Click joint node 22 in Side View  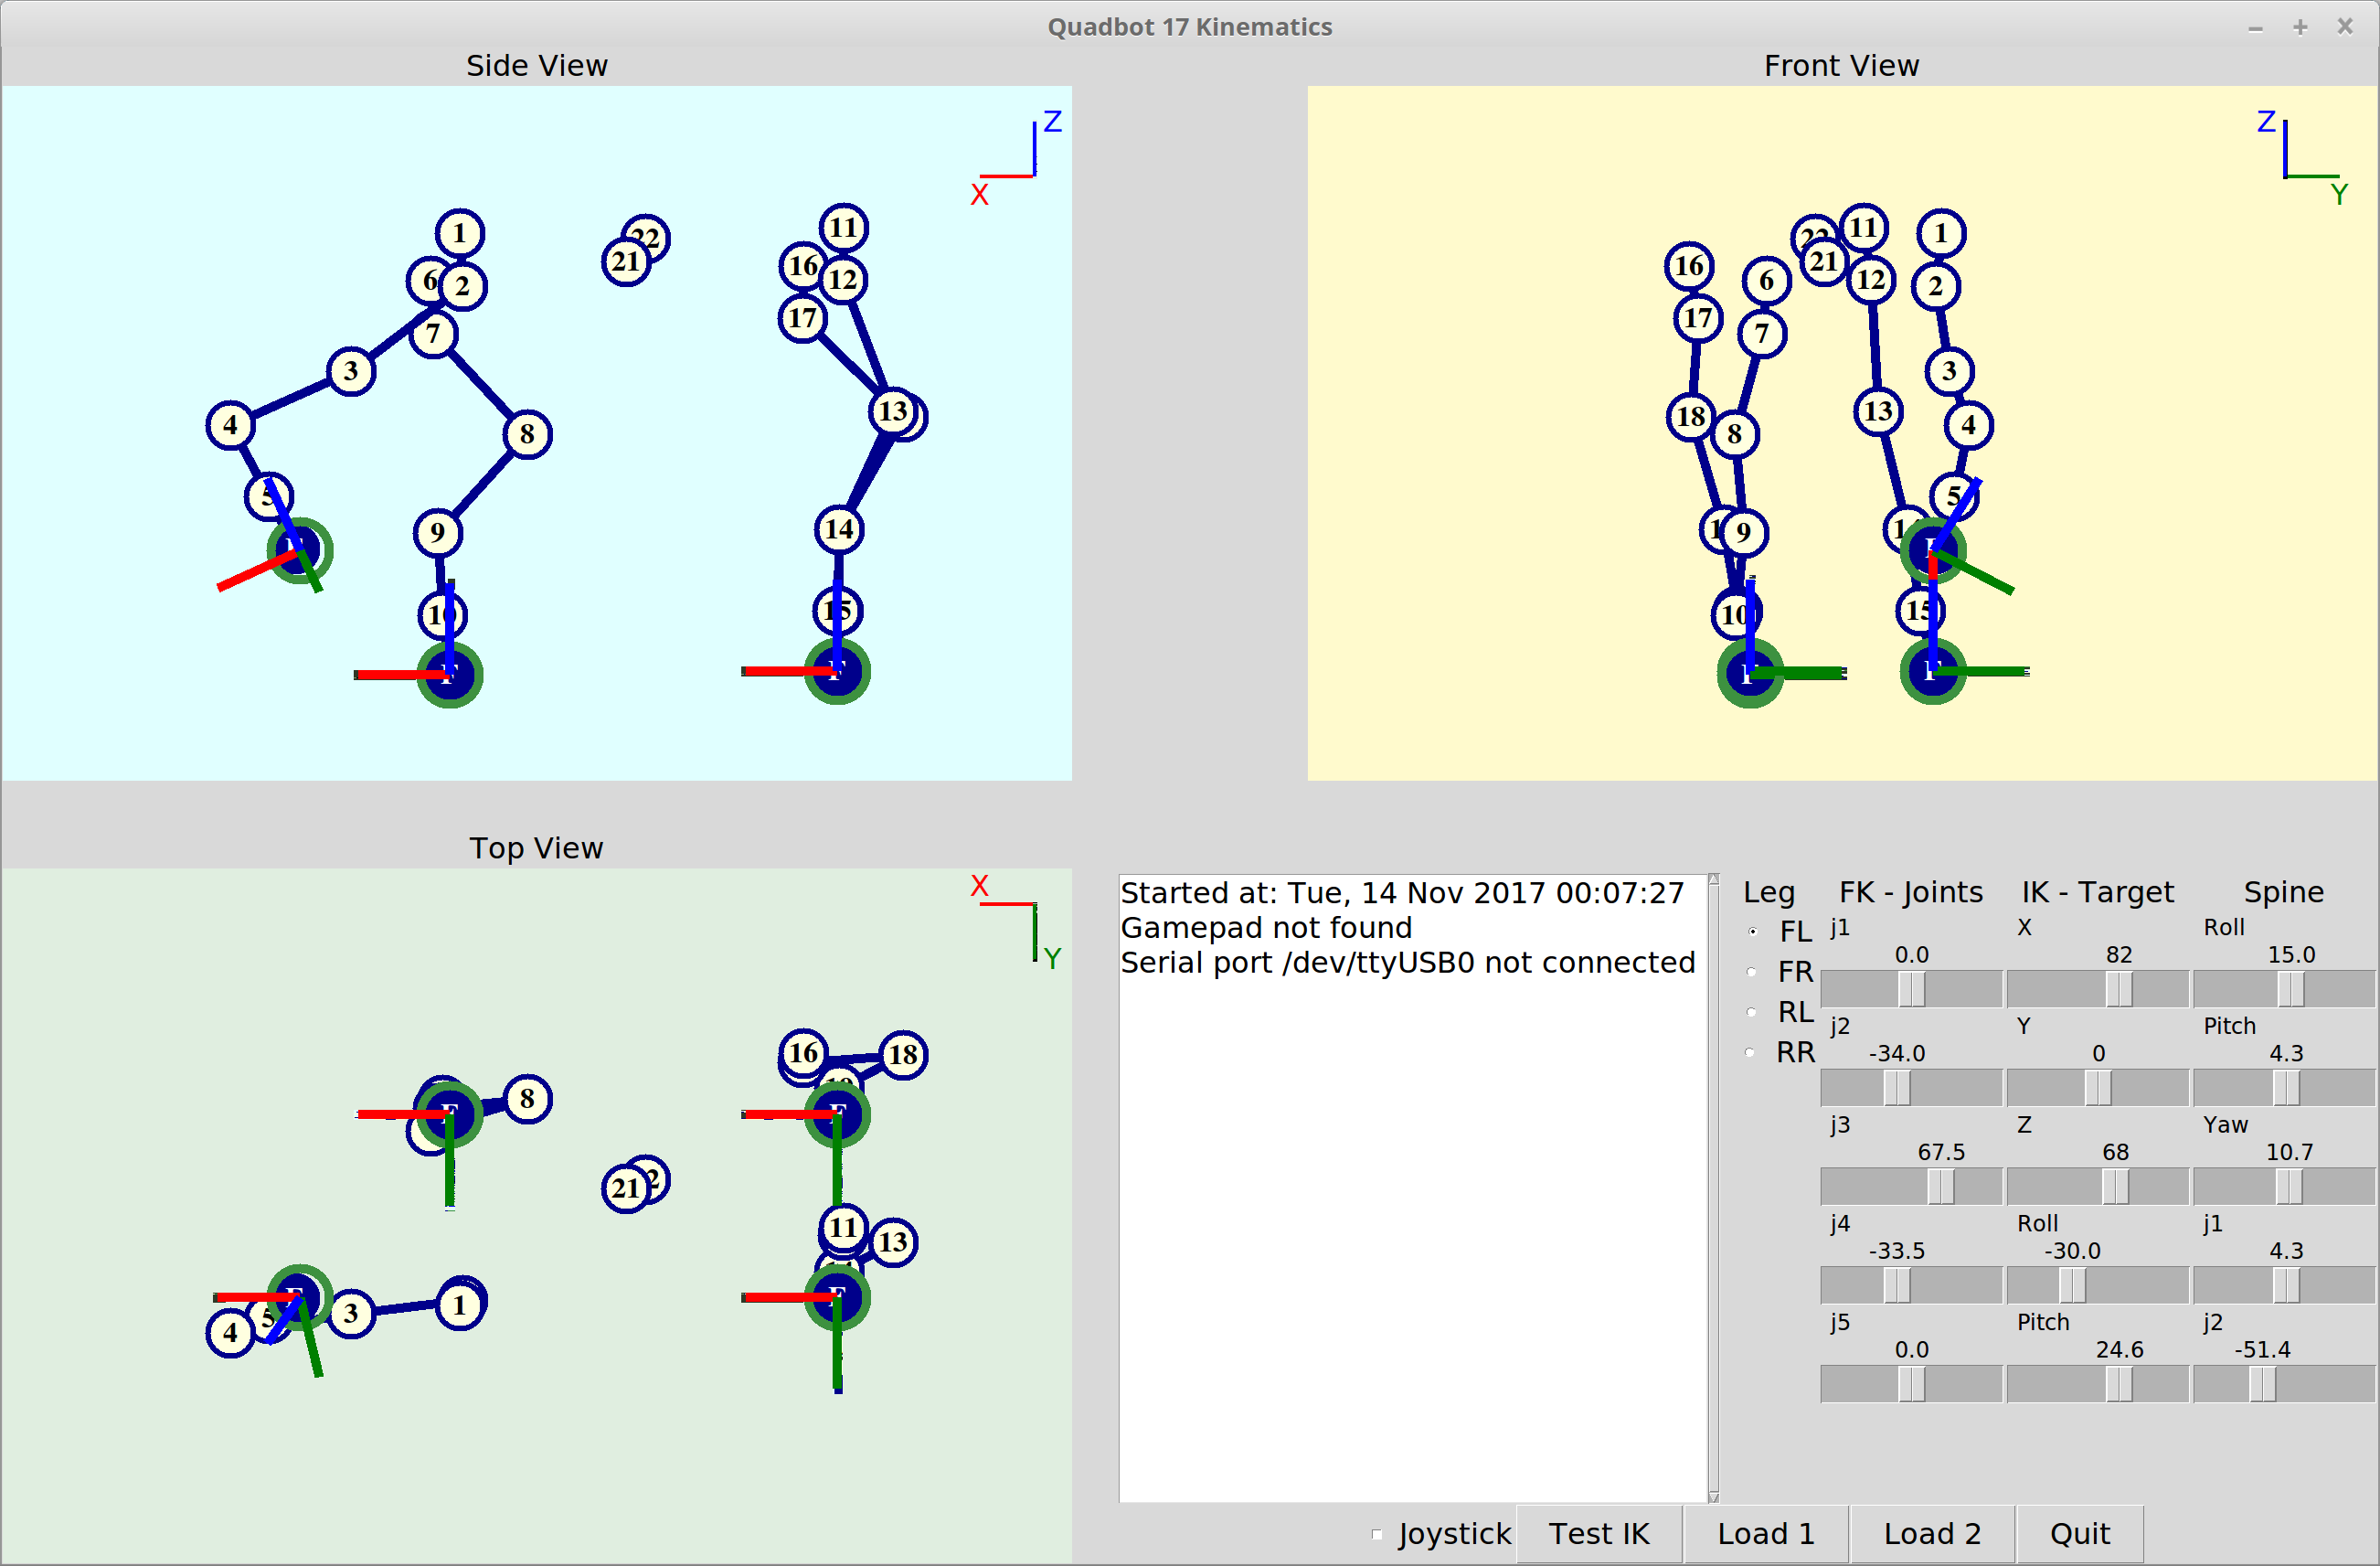click(646, 237)
